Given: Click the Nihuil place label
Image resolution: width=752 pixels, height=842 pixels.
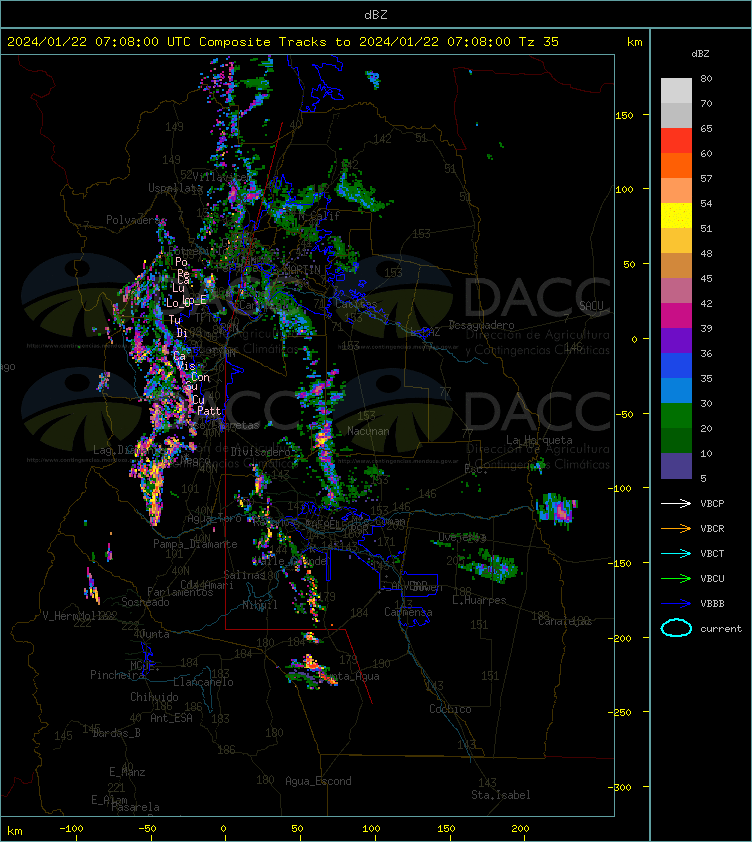Looking at the screenshot, I should click(x=259, y=605).
